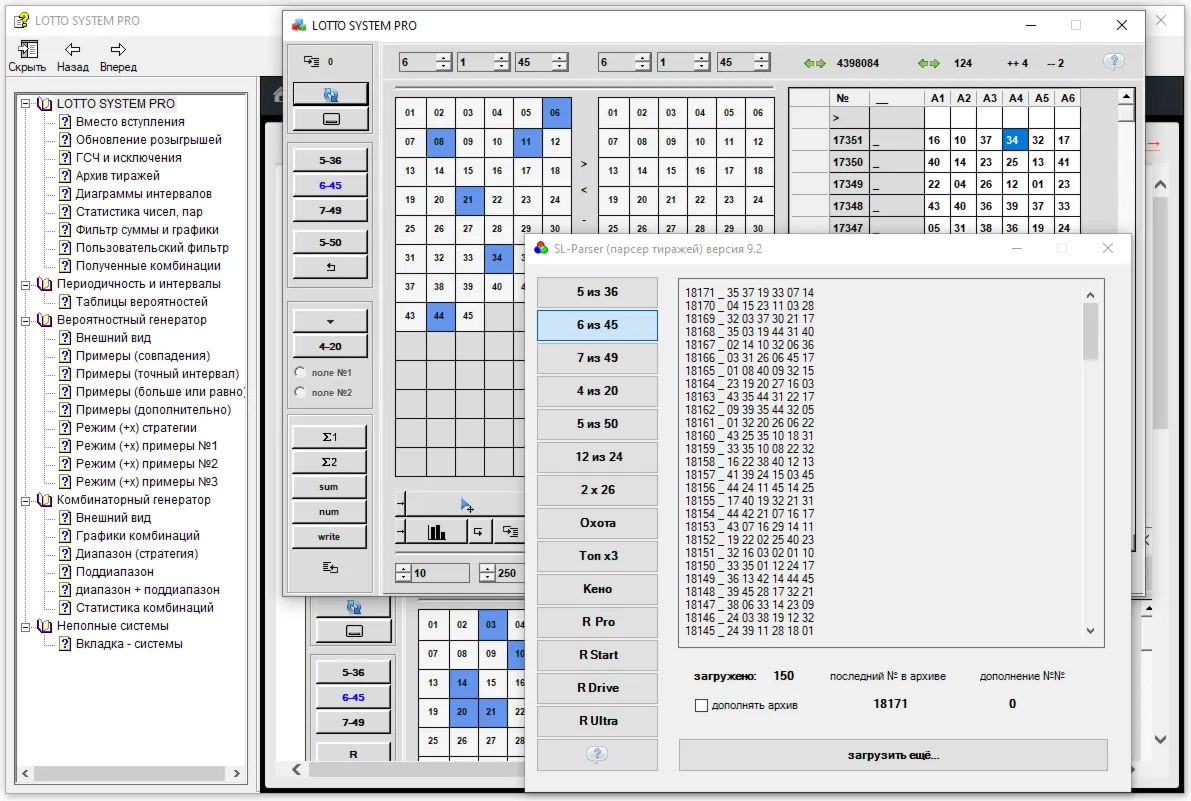Open the Вкладка - системы help topic
The image size is (1191, 801).
[129, 644]
